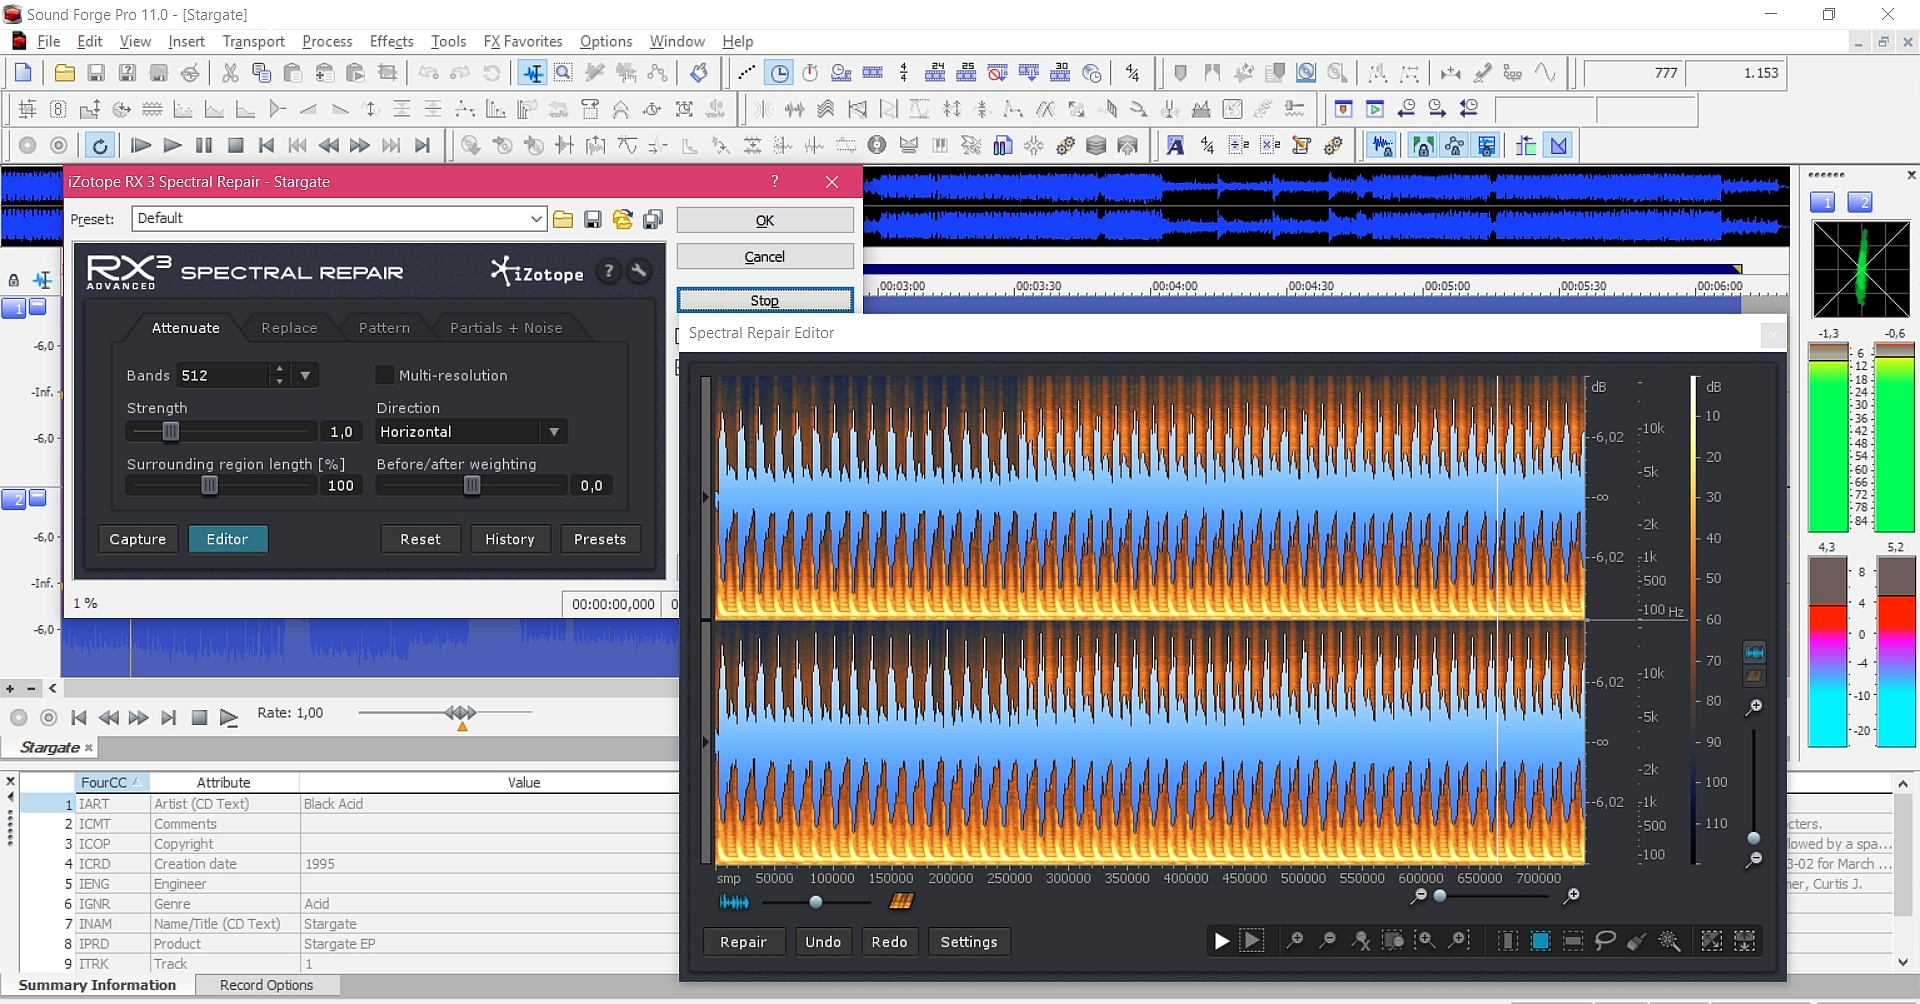Screen dimensions: 1920x1004
Task: Click Surrounding region length slider handle
Action: point(209,485)
